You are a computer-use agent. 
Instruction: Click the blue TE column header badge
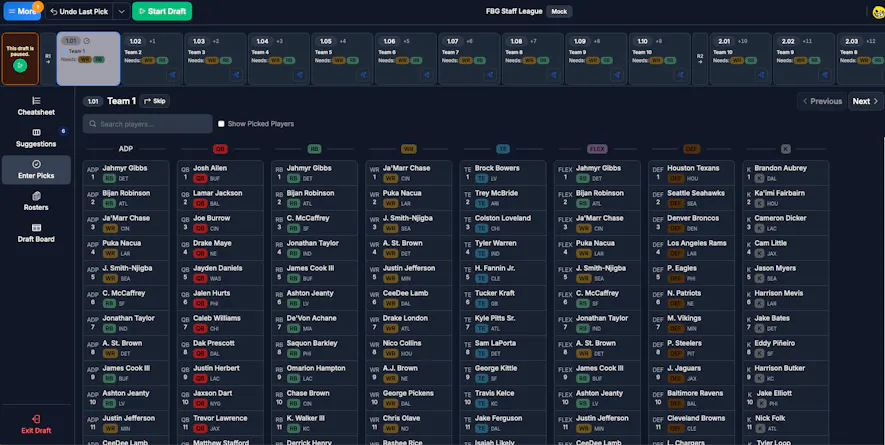[503, 149]
